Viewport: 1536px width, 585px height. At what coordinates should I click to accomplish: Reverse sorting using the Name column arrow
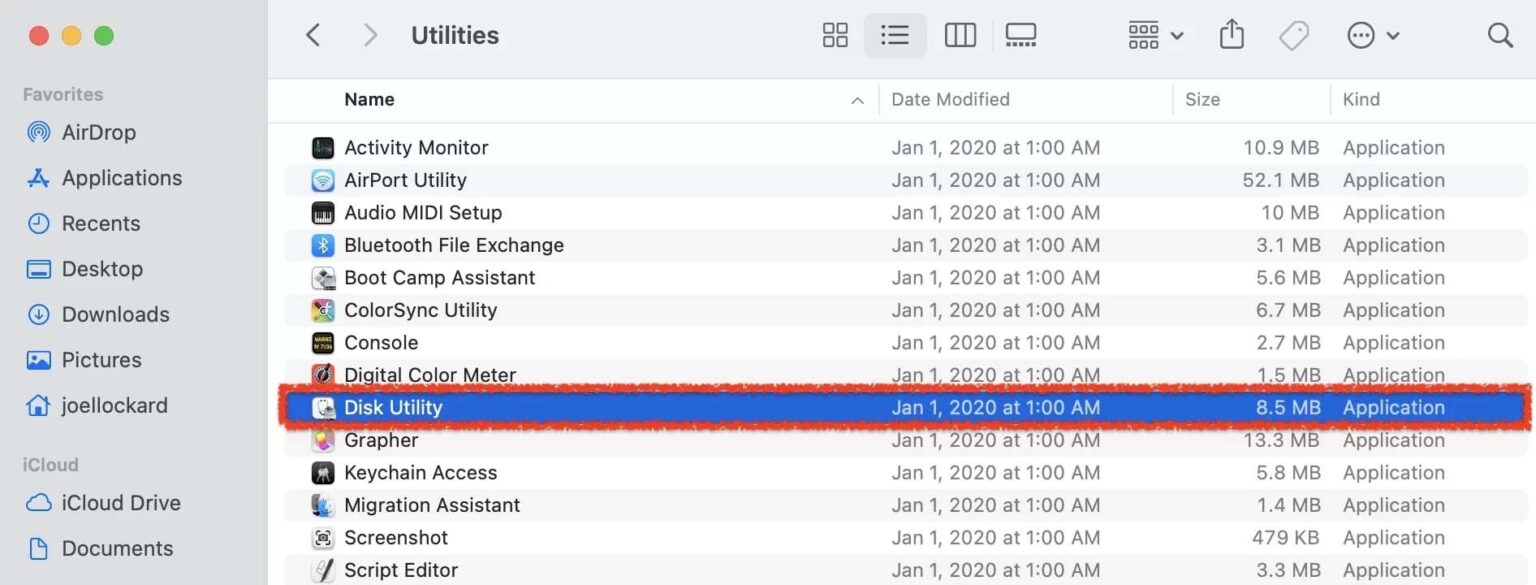[857, 100]
